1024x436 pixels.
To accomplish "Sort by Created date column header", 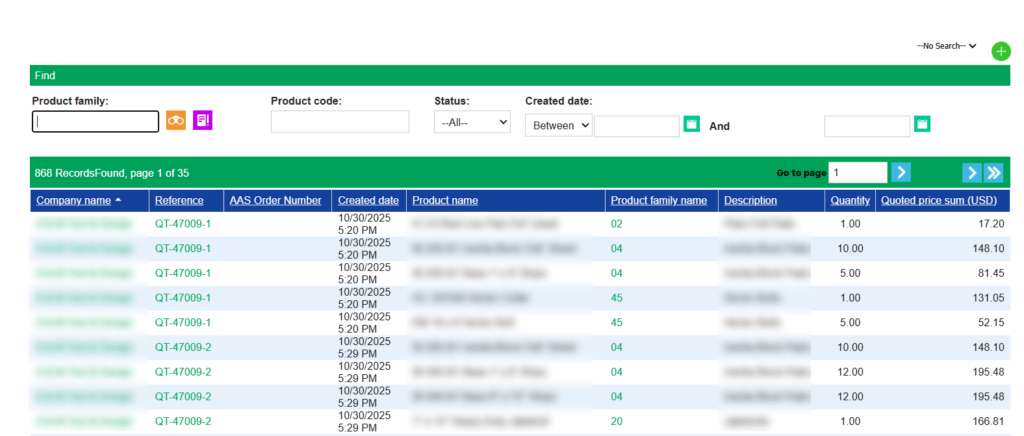I will pos(368,200).
